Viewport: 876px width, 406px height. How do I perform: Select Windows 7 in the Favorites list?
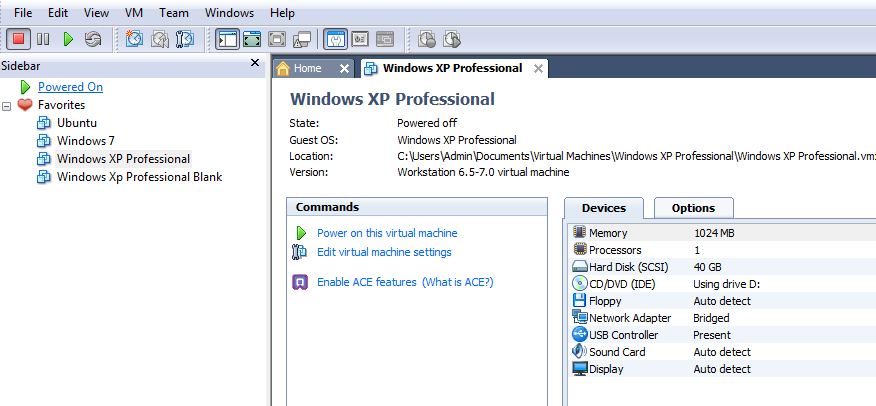(85, 140)
